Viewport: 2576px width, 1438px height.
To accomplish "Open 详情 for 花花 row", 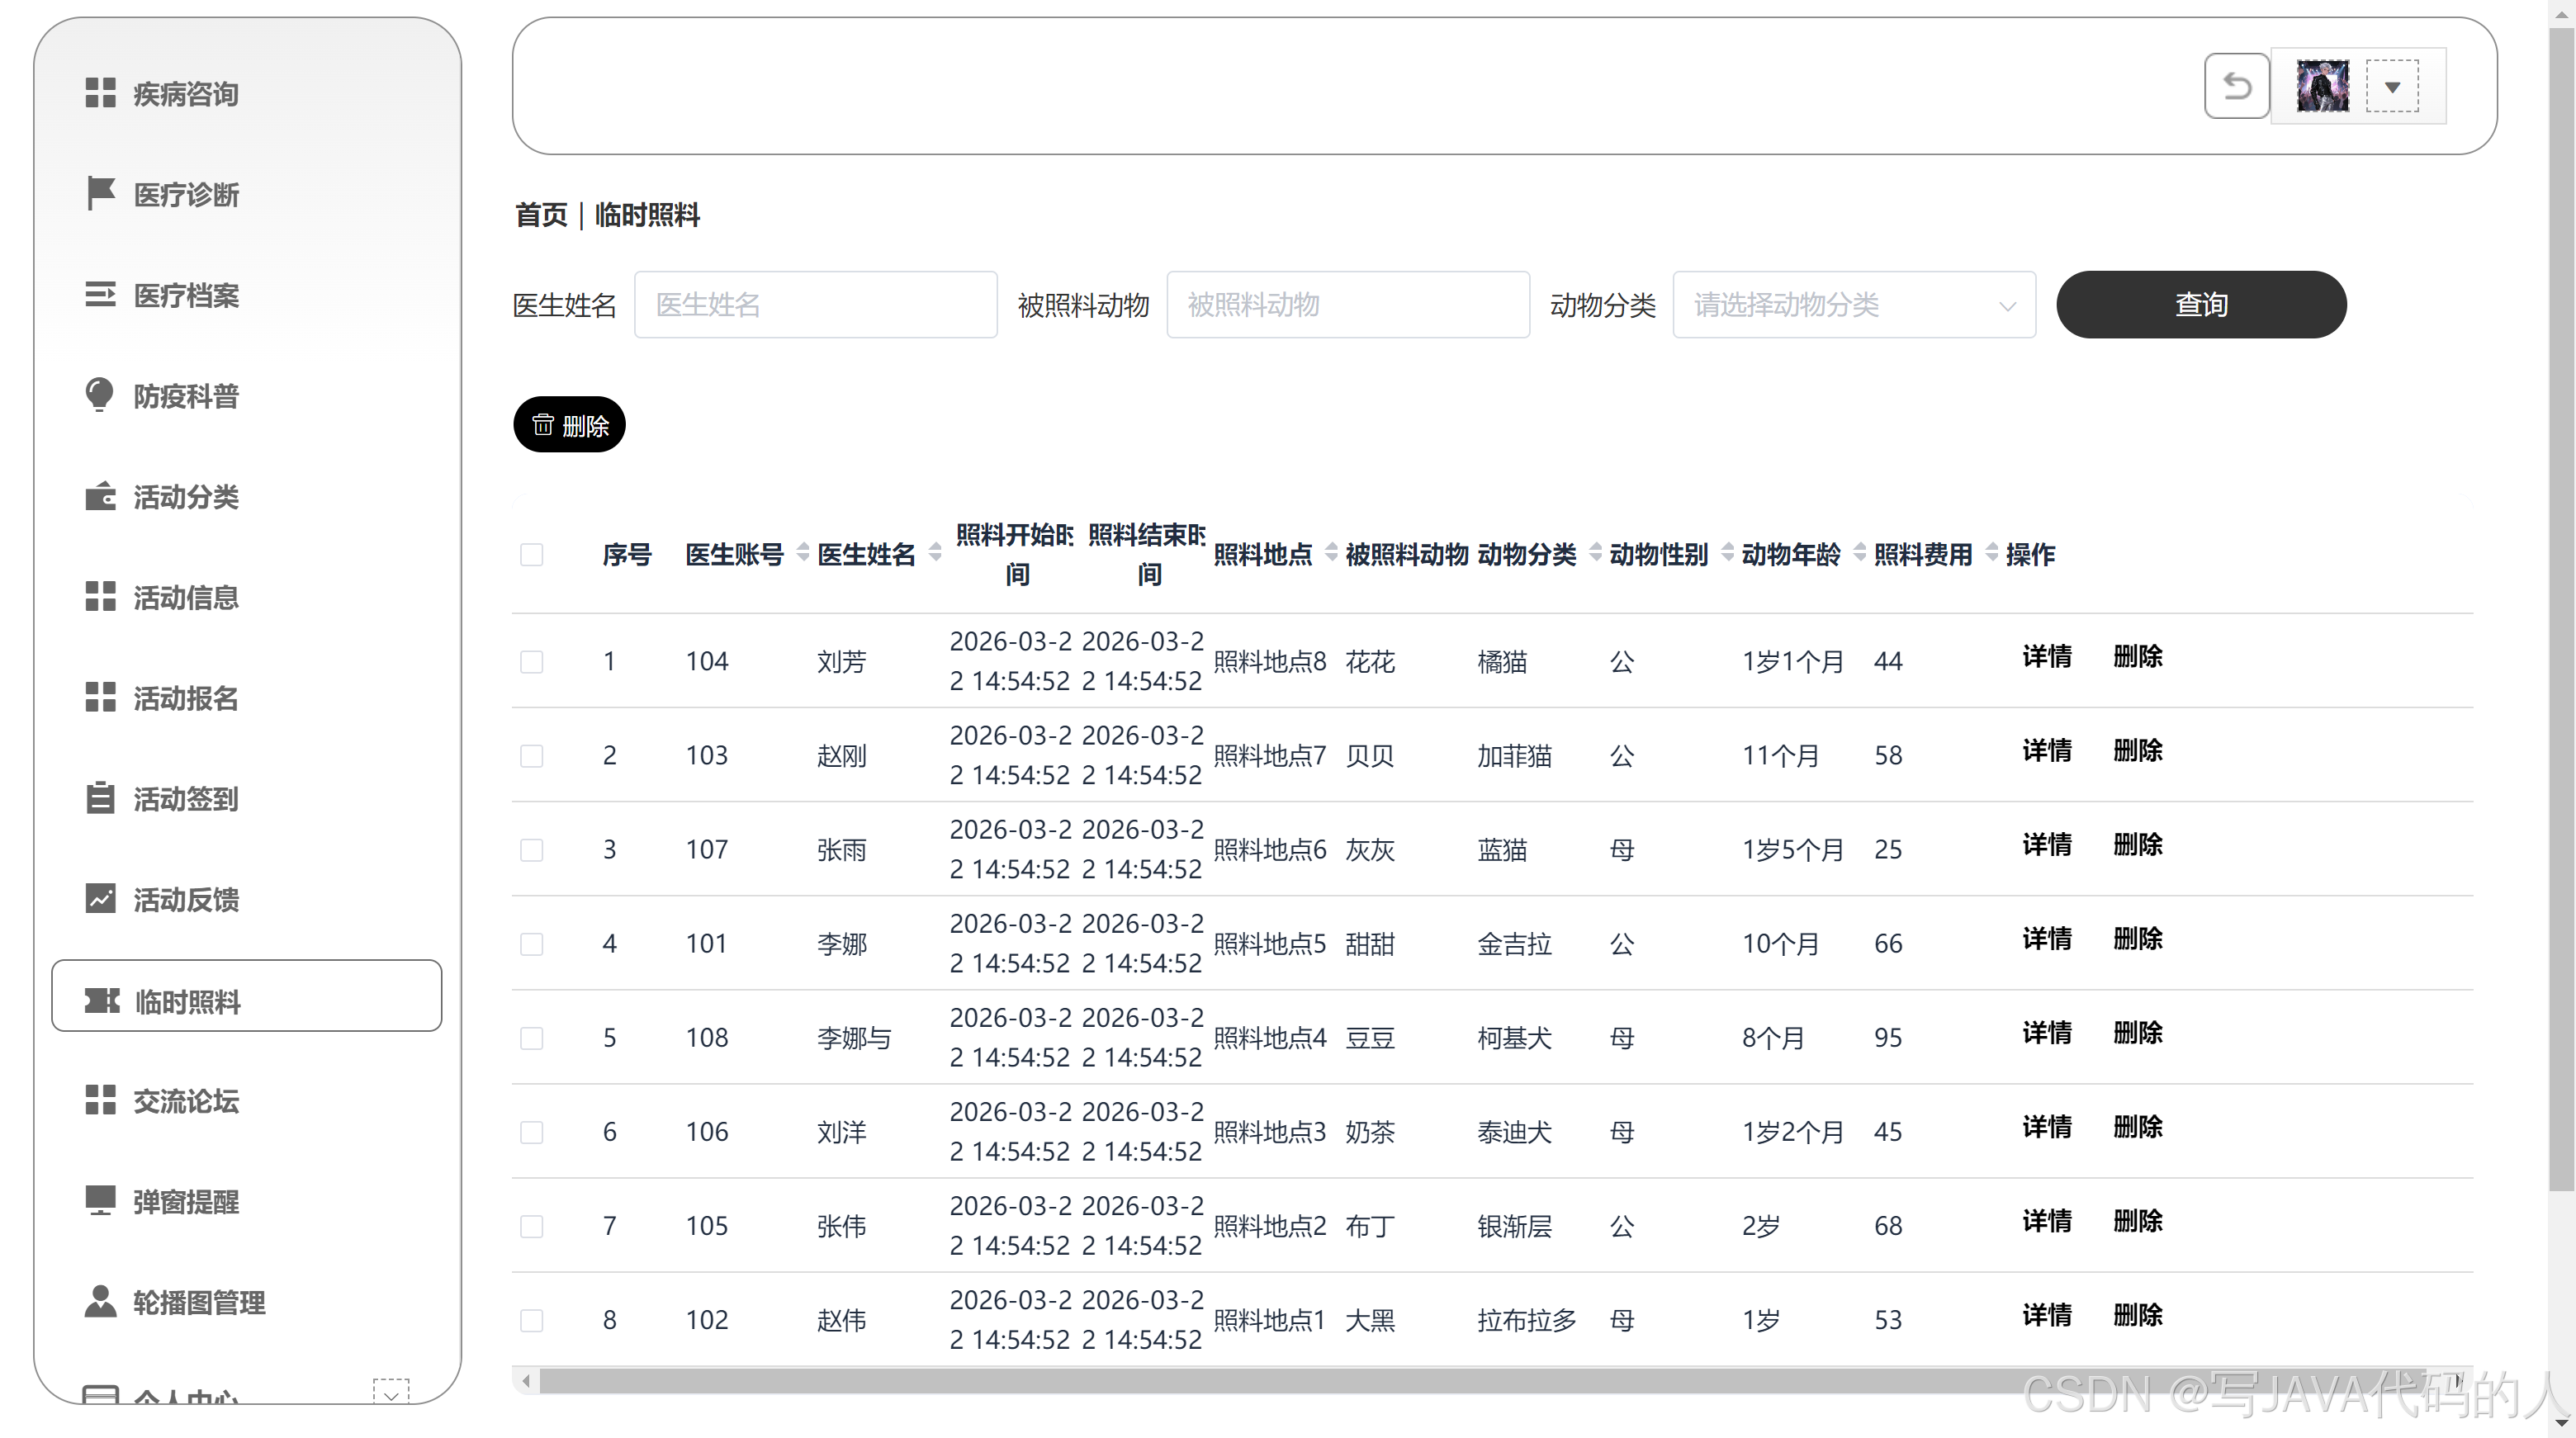I will pos(2047,656).
